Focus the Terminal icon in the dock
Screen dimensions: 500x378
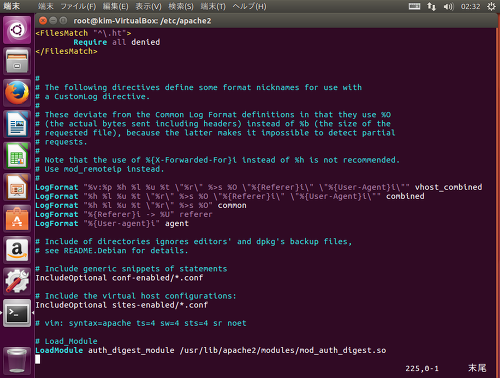point(17,313)
